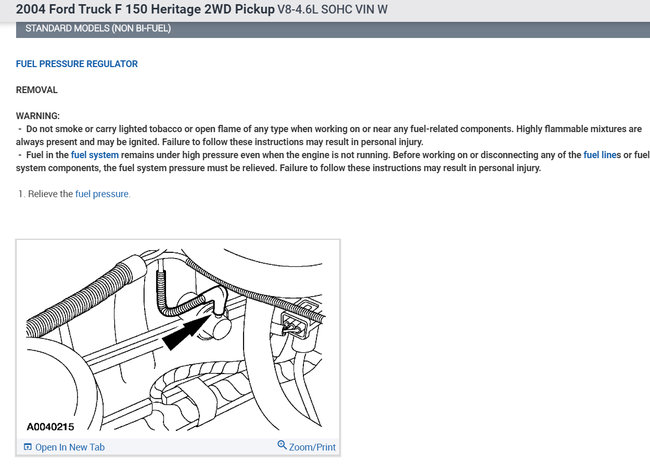Open the 'fuel pressure' link in step 1
Viewport: 650px width, 476px height.
point(102,194)
